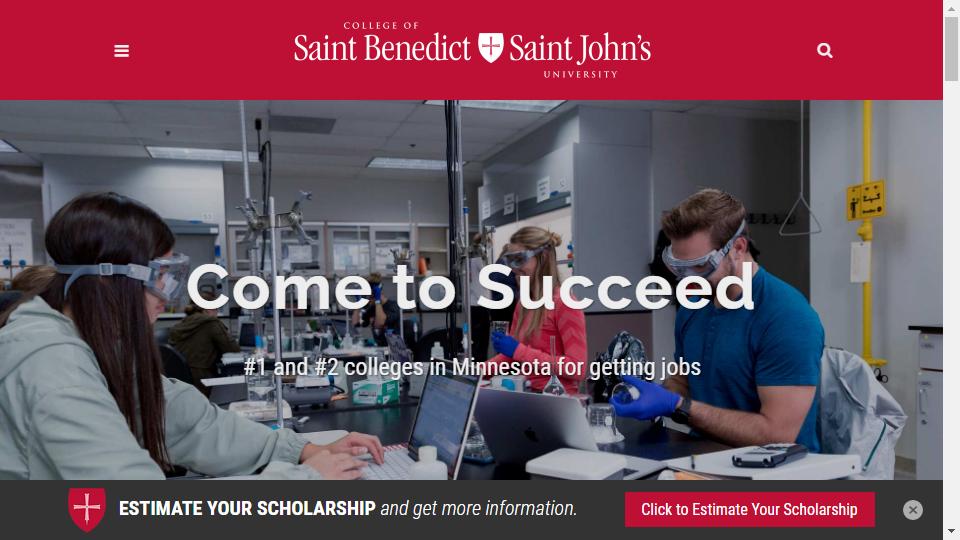
Task: Click the shield icon in scholarship banner
Action: pos(87,509)
